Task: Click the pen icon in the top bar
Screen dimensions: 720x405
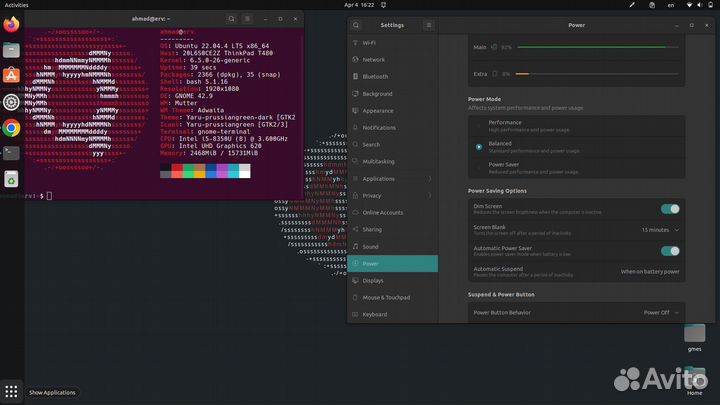Action: (632, 5)
